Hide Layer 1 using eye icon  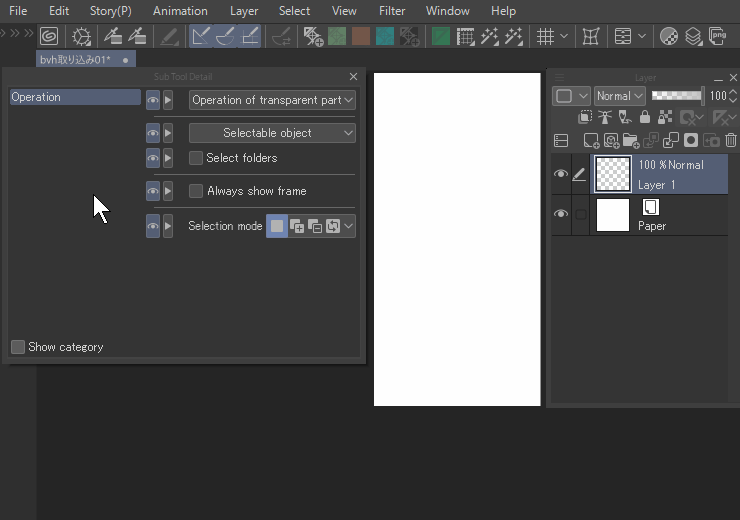(x=560, y=174)
